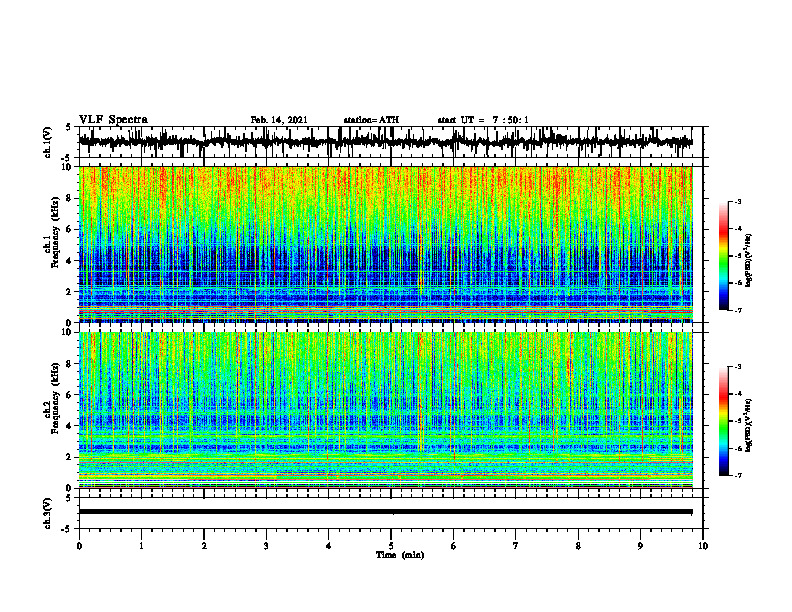Click the "-3" value on ch.2 color scale

(x=737, y=367)
